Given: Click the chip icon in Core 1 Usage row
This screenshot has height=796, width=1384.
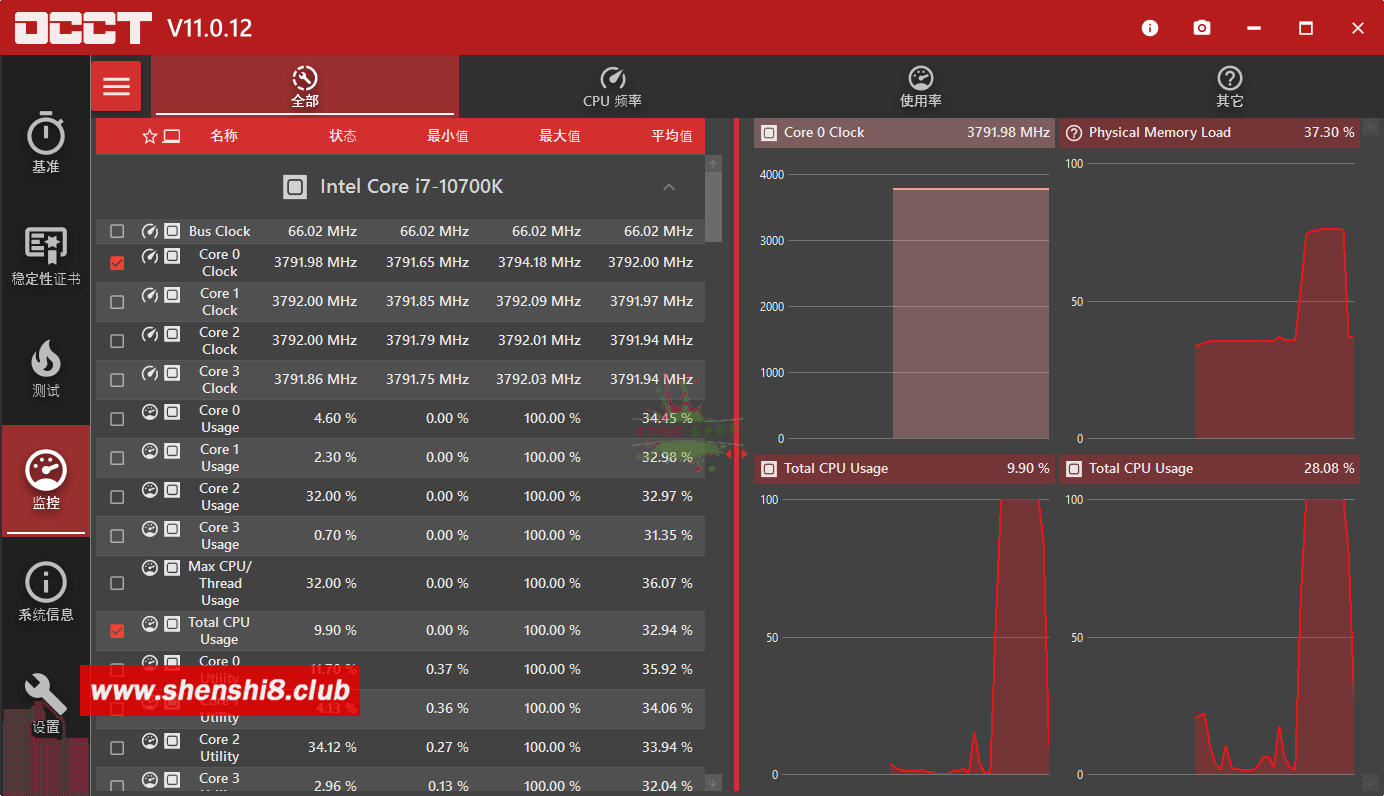Looking at the screenshot, I should [172, 450].
